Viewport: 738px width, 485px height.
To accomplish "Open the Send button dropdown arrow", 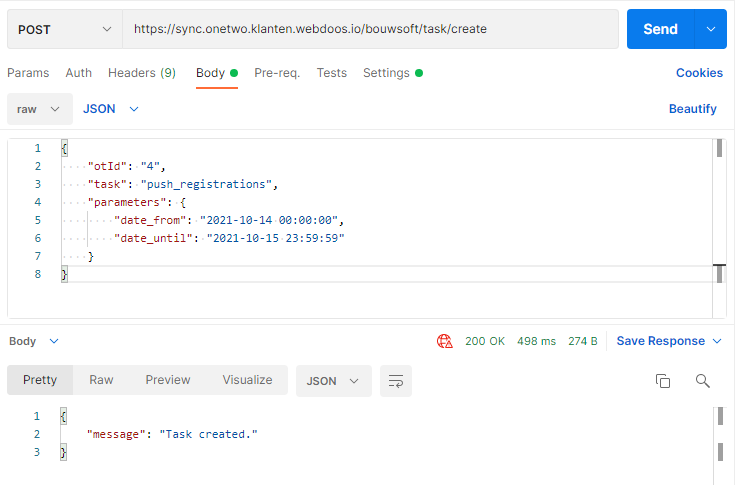I will click(x=710, y=29).
